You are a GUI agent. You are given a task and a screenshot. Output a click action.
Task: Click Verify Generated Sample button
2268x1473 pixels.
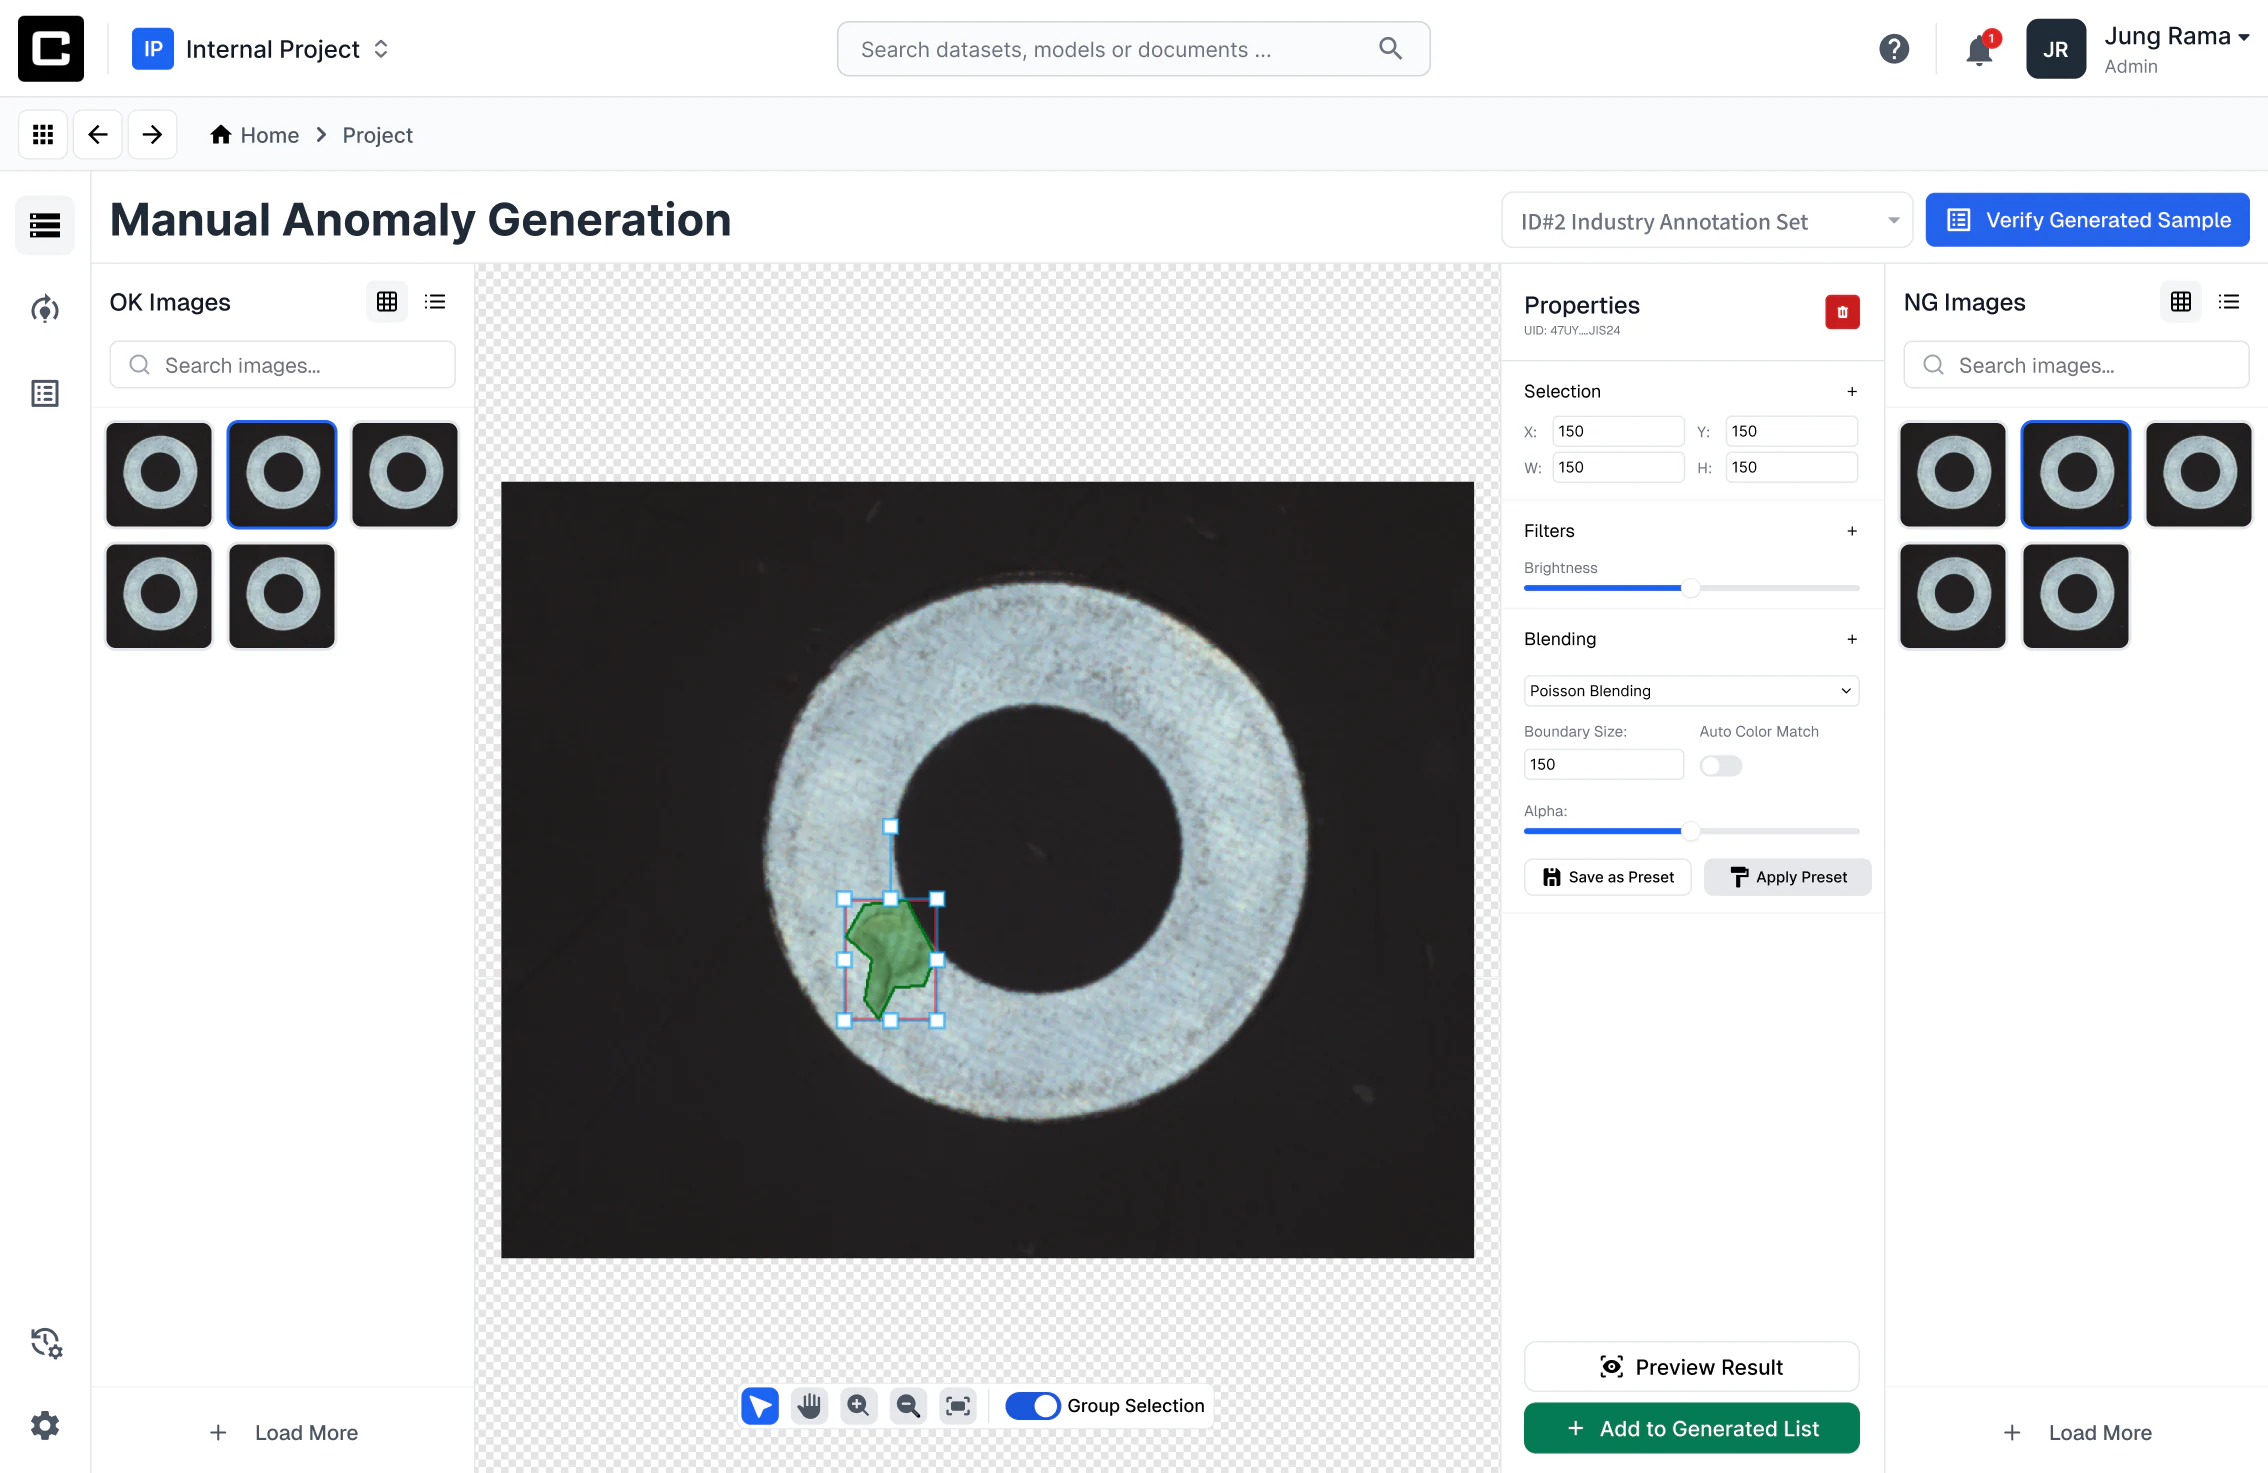click(x=2087, y=220)
